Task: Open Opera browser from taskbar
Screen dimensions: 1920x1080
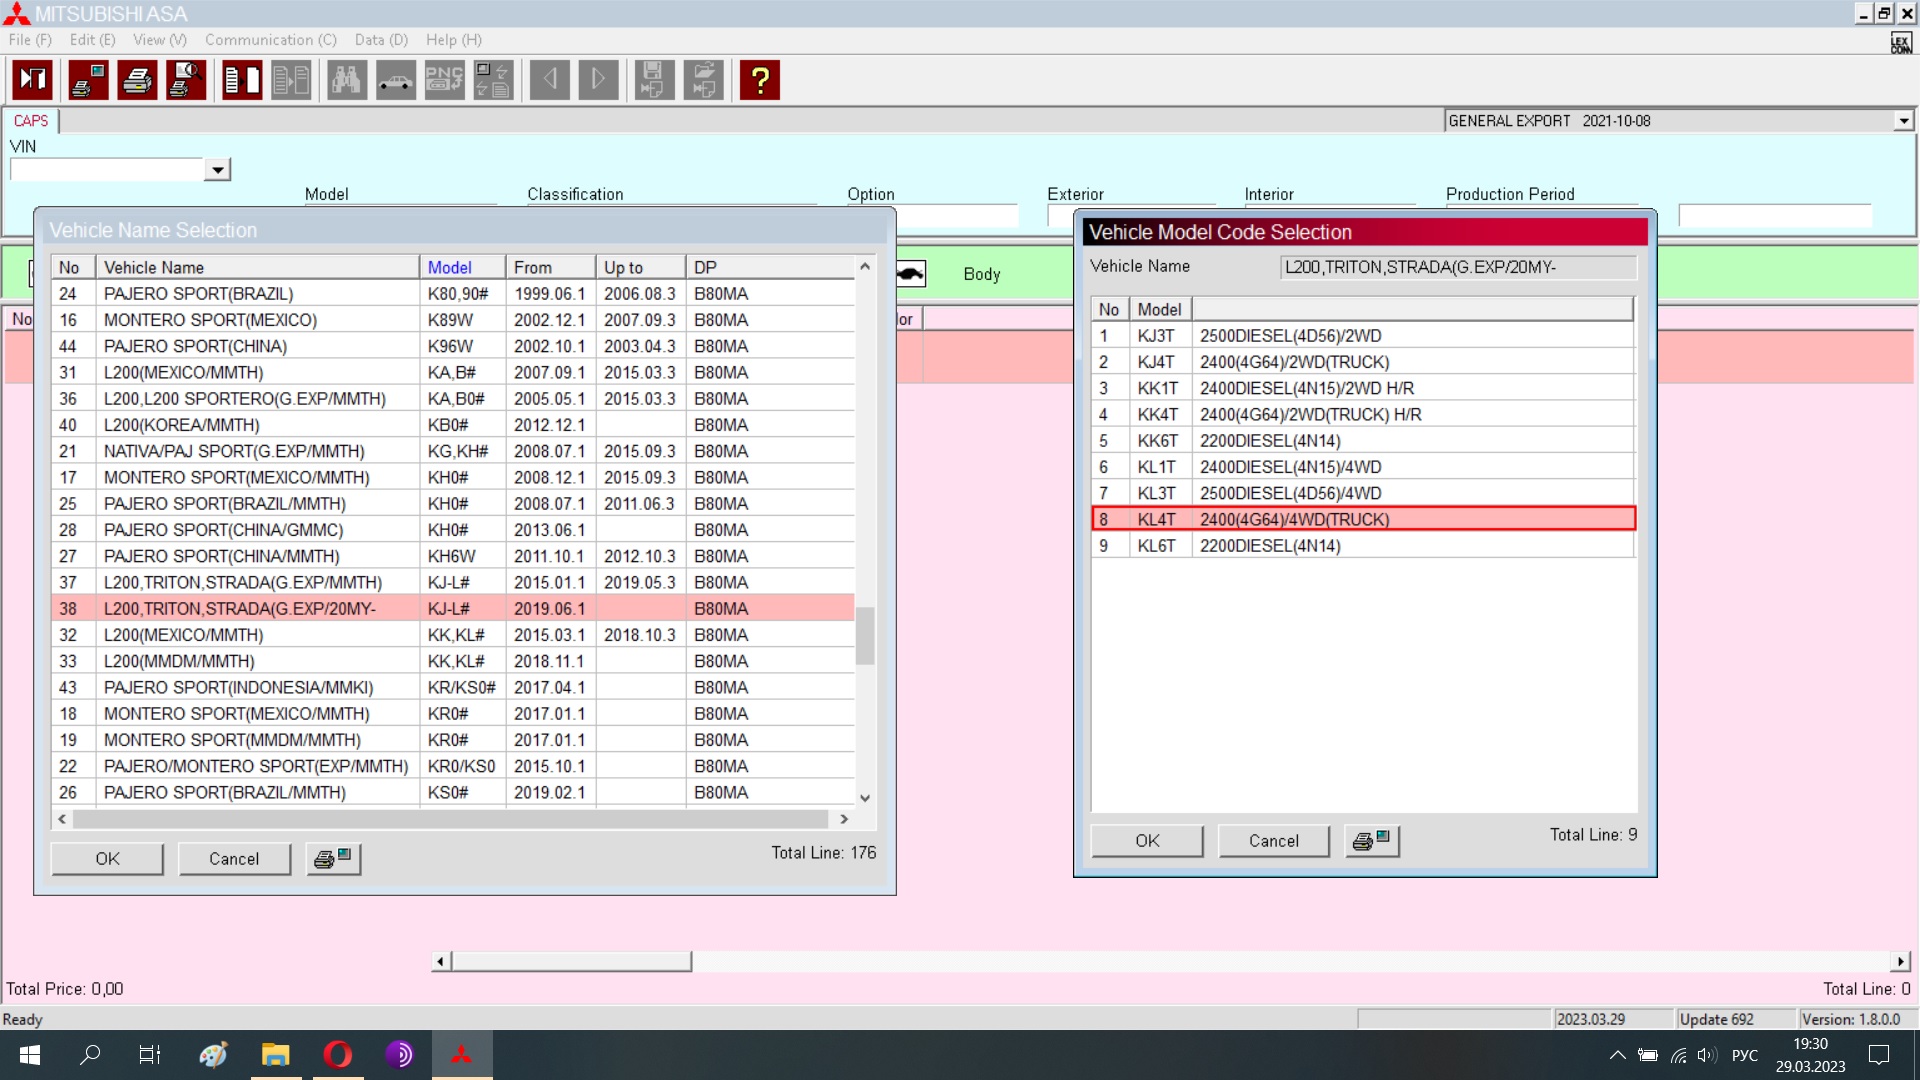Action: coord(337,1055)
